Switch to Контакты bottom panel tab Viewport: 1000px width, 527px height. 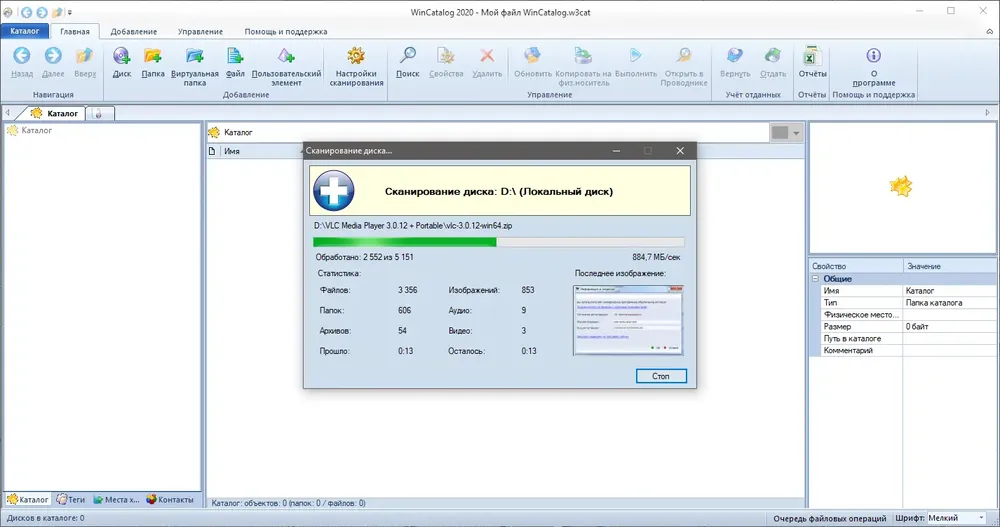point(170,500)
